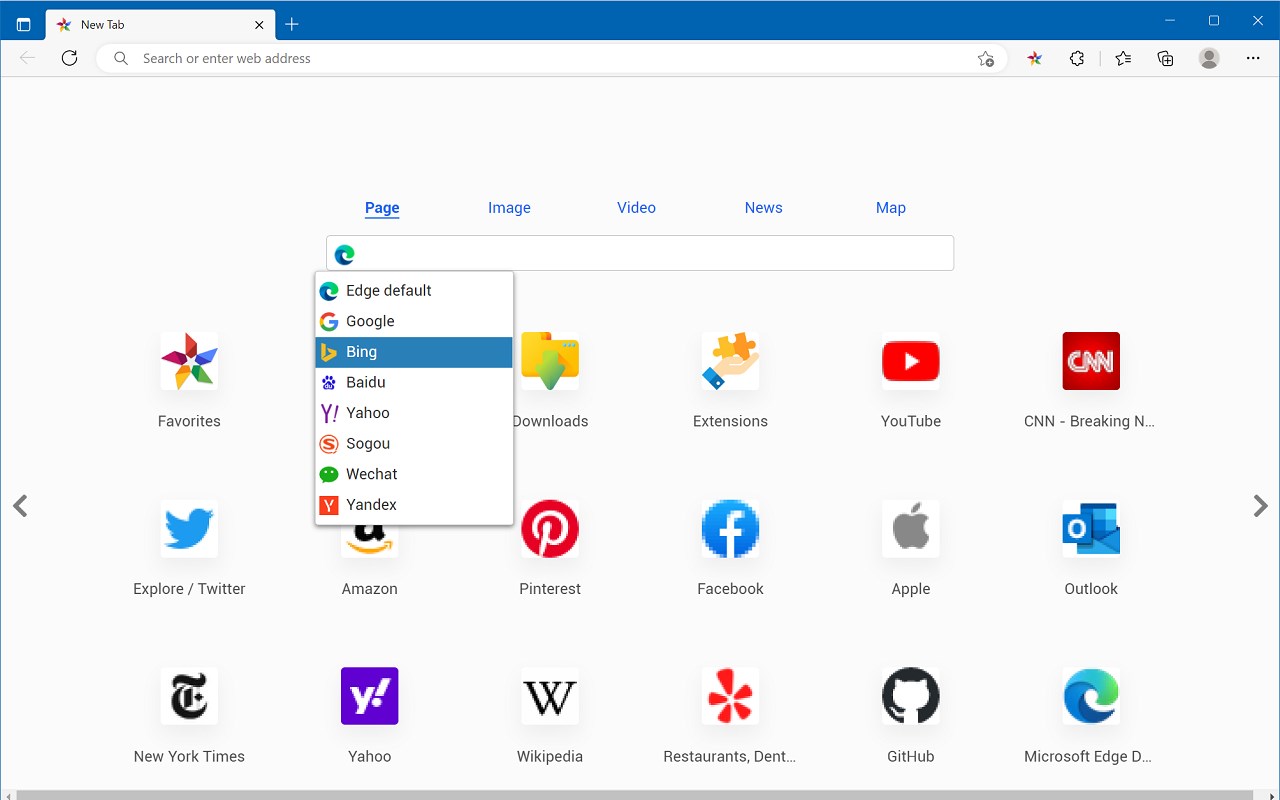The height and width of the screenshot is (800, 1280).
Task: Open the Twitter bird tile
Action: point(189,529)
